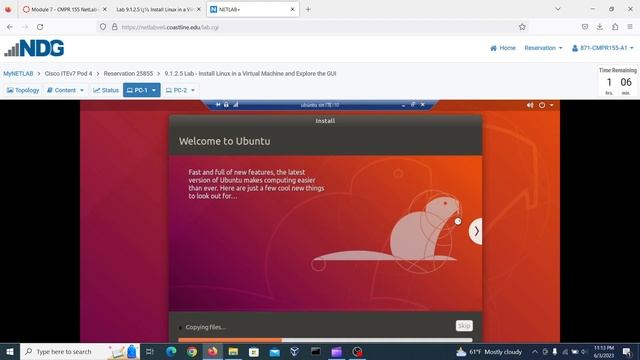Viewport: 640px width, 360px height.
Task: Open File Explorer from the taskbar
Action: 233,351
